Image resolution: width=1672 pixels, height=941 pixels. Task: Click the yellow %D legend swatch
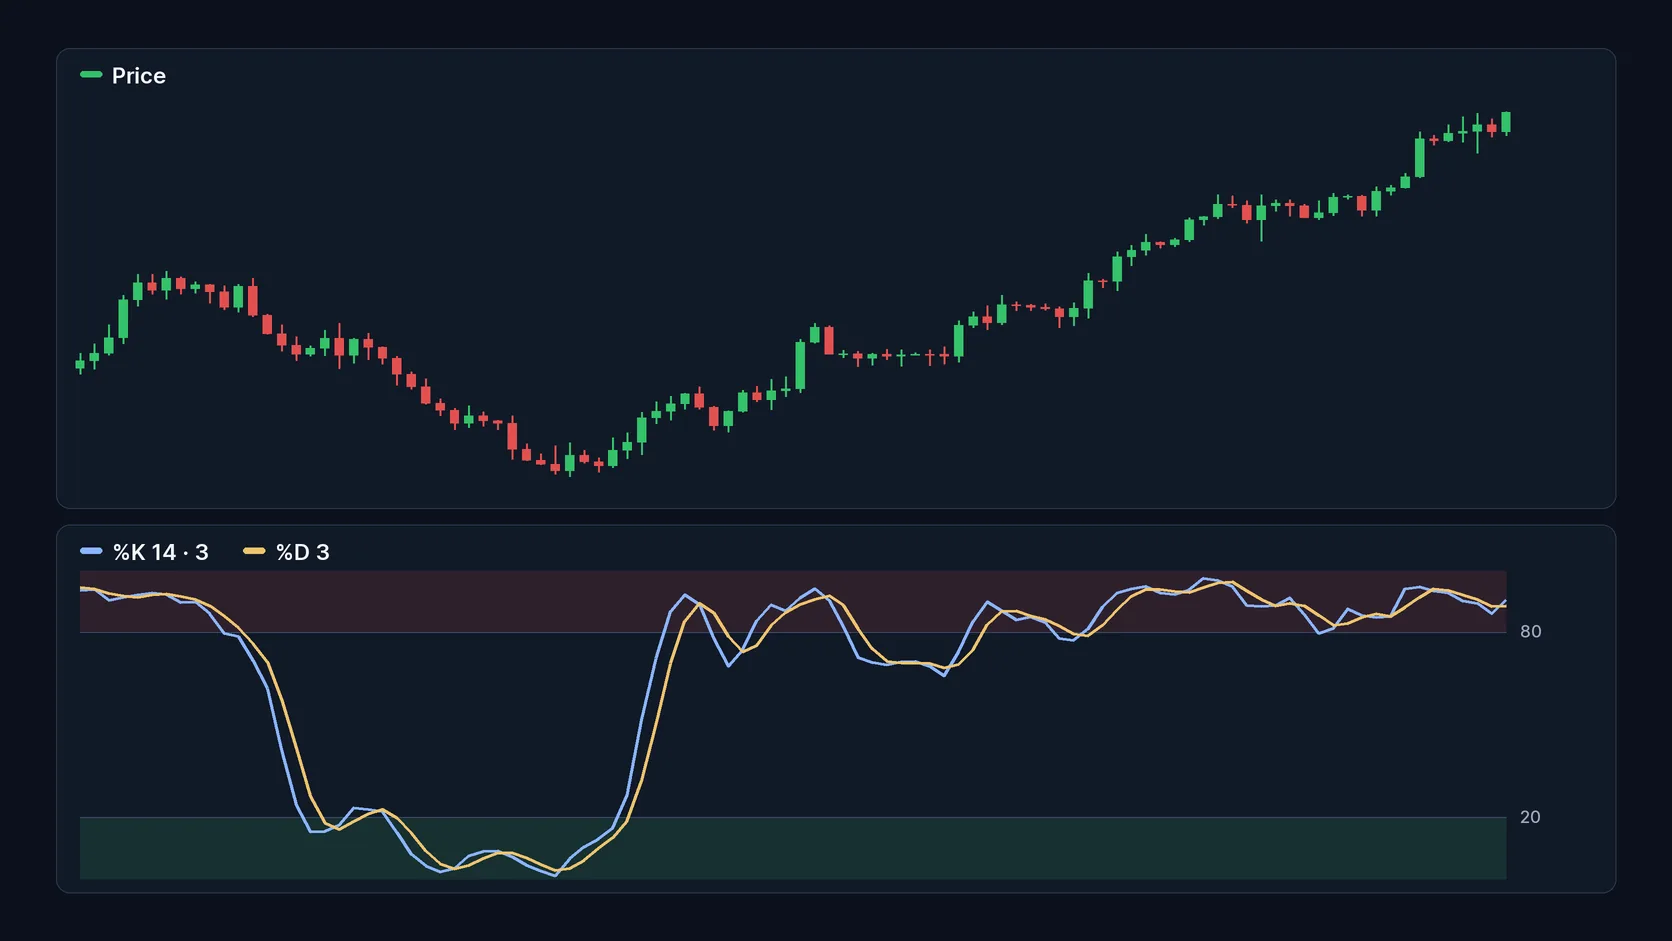click(x=254, y=551)
